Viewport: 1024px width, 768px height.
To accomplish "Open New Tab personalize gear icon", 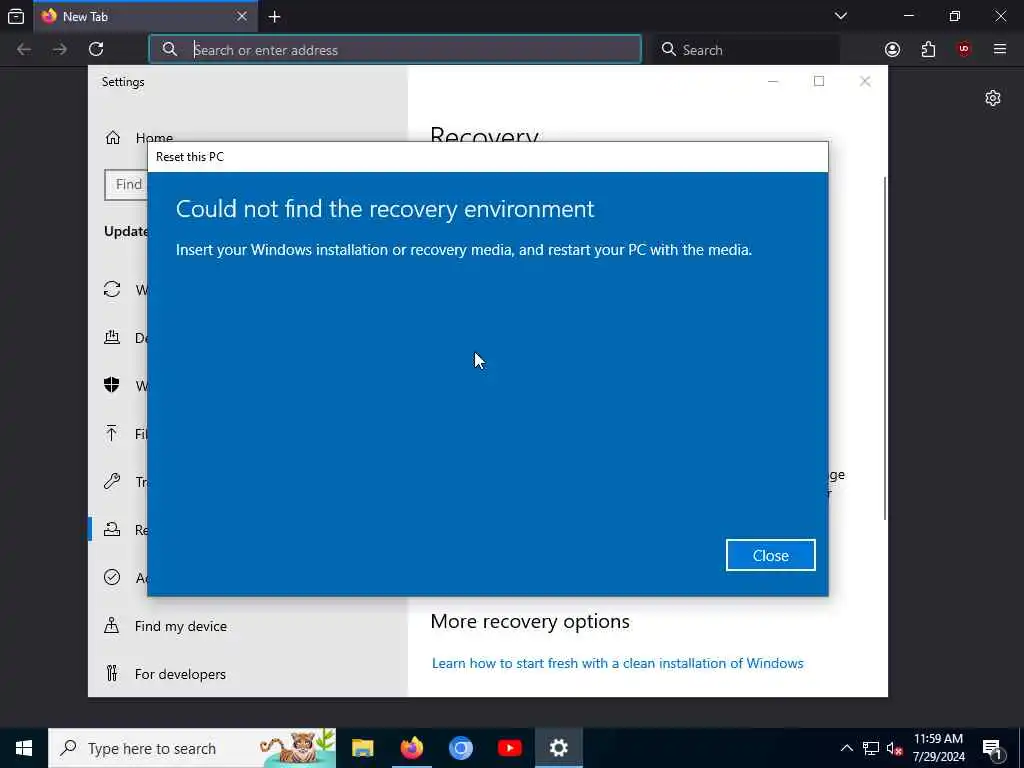I will [x=993, y=98].
